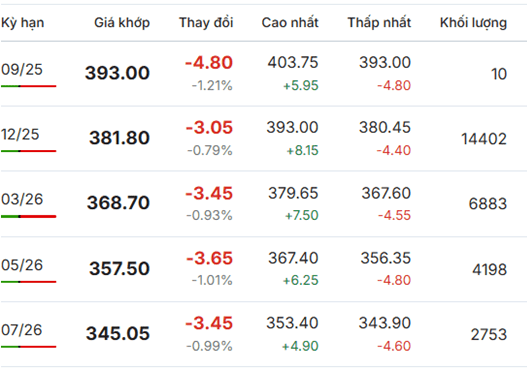This screenshot has width=527, height=370.
Task: Sort by Giá khớp column header
Action: (x=122, y=23)
